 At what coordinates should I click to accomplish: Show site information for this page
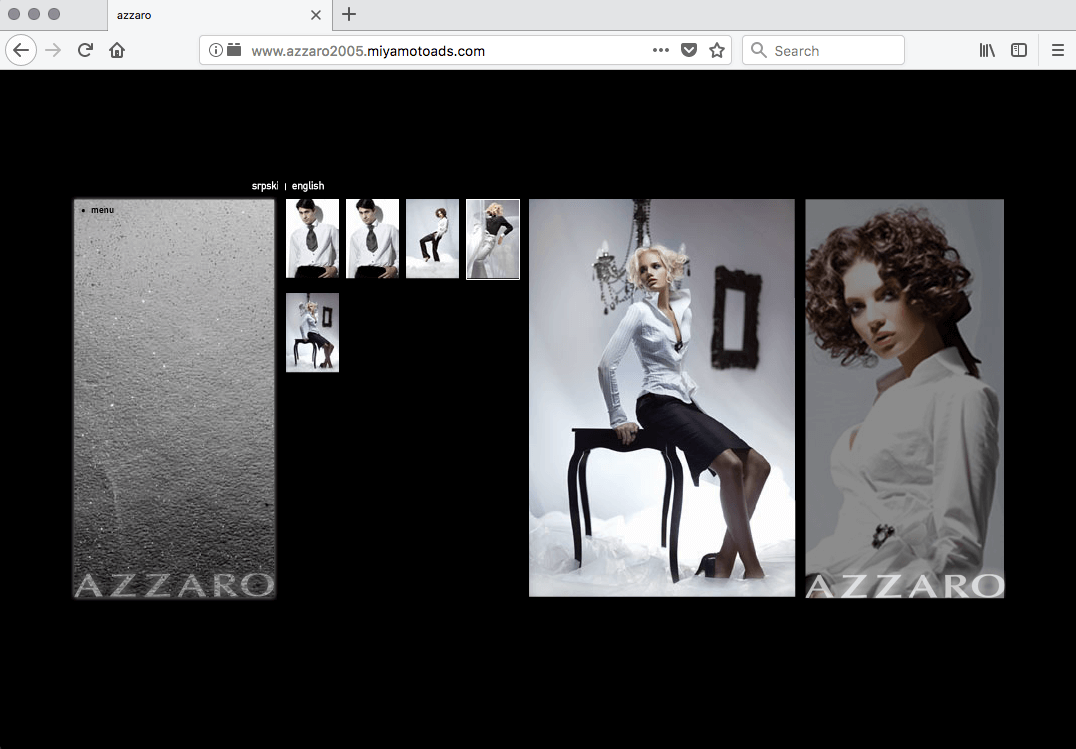(215, 50)
